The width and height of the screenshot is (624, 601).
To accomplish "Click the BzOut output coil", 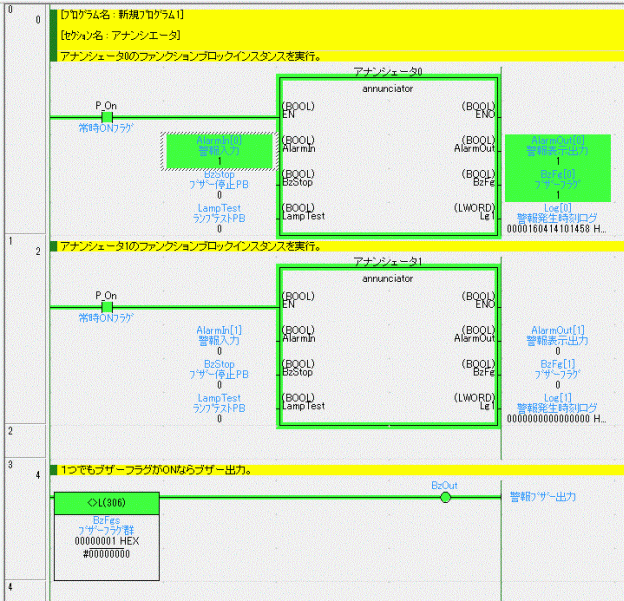I will [x=445, y=497].
